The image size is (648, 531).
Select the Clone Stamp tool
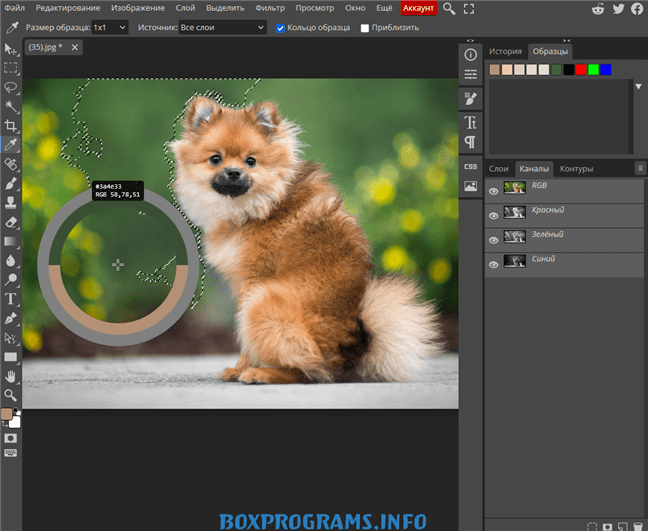pyautogui.click(x=10, y=202)
